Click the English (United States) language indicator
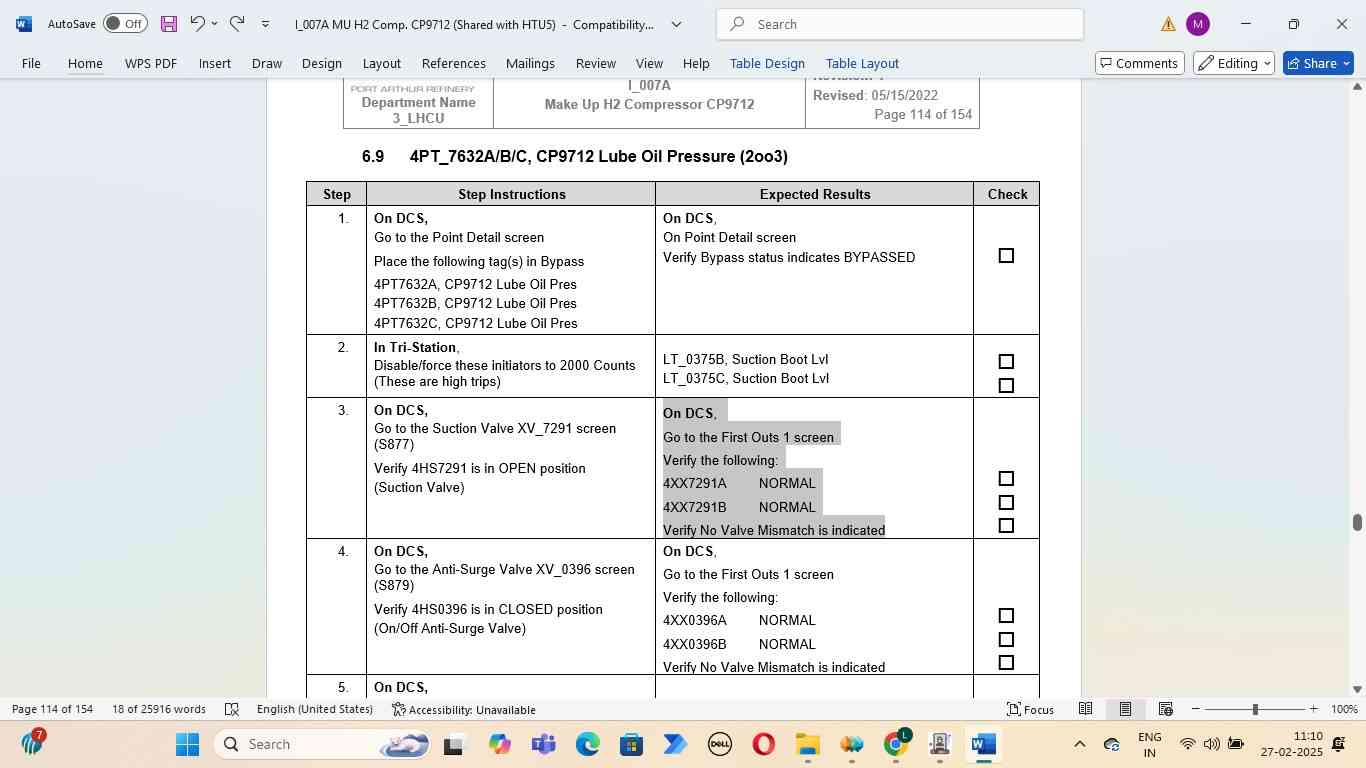This screenshot has height=768, width=1366. (x=314, y=709)
